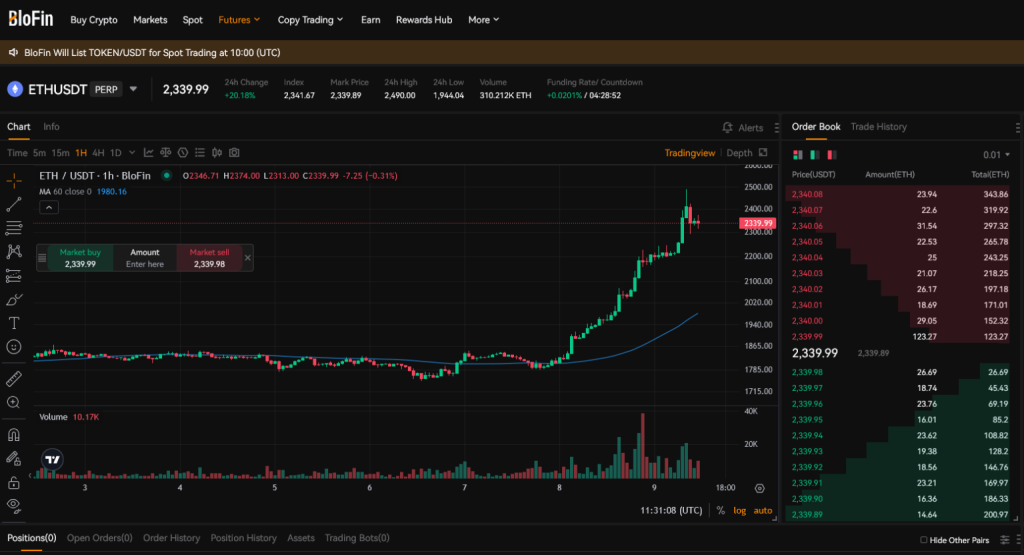The width and height of the screenshot is (1024, 555).
Task: Click ask price 2,340.08 in order book
Action: pos(807,195)
